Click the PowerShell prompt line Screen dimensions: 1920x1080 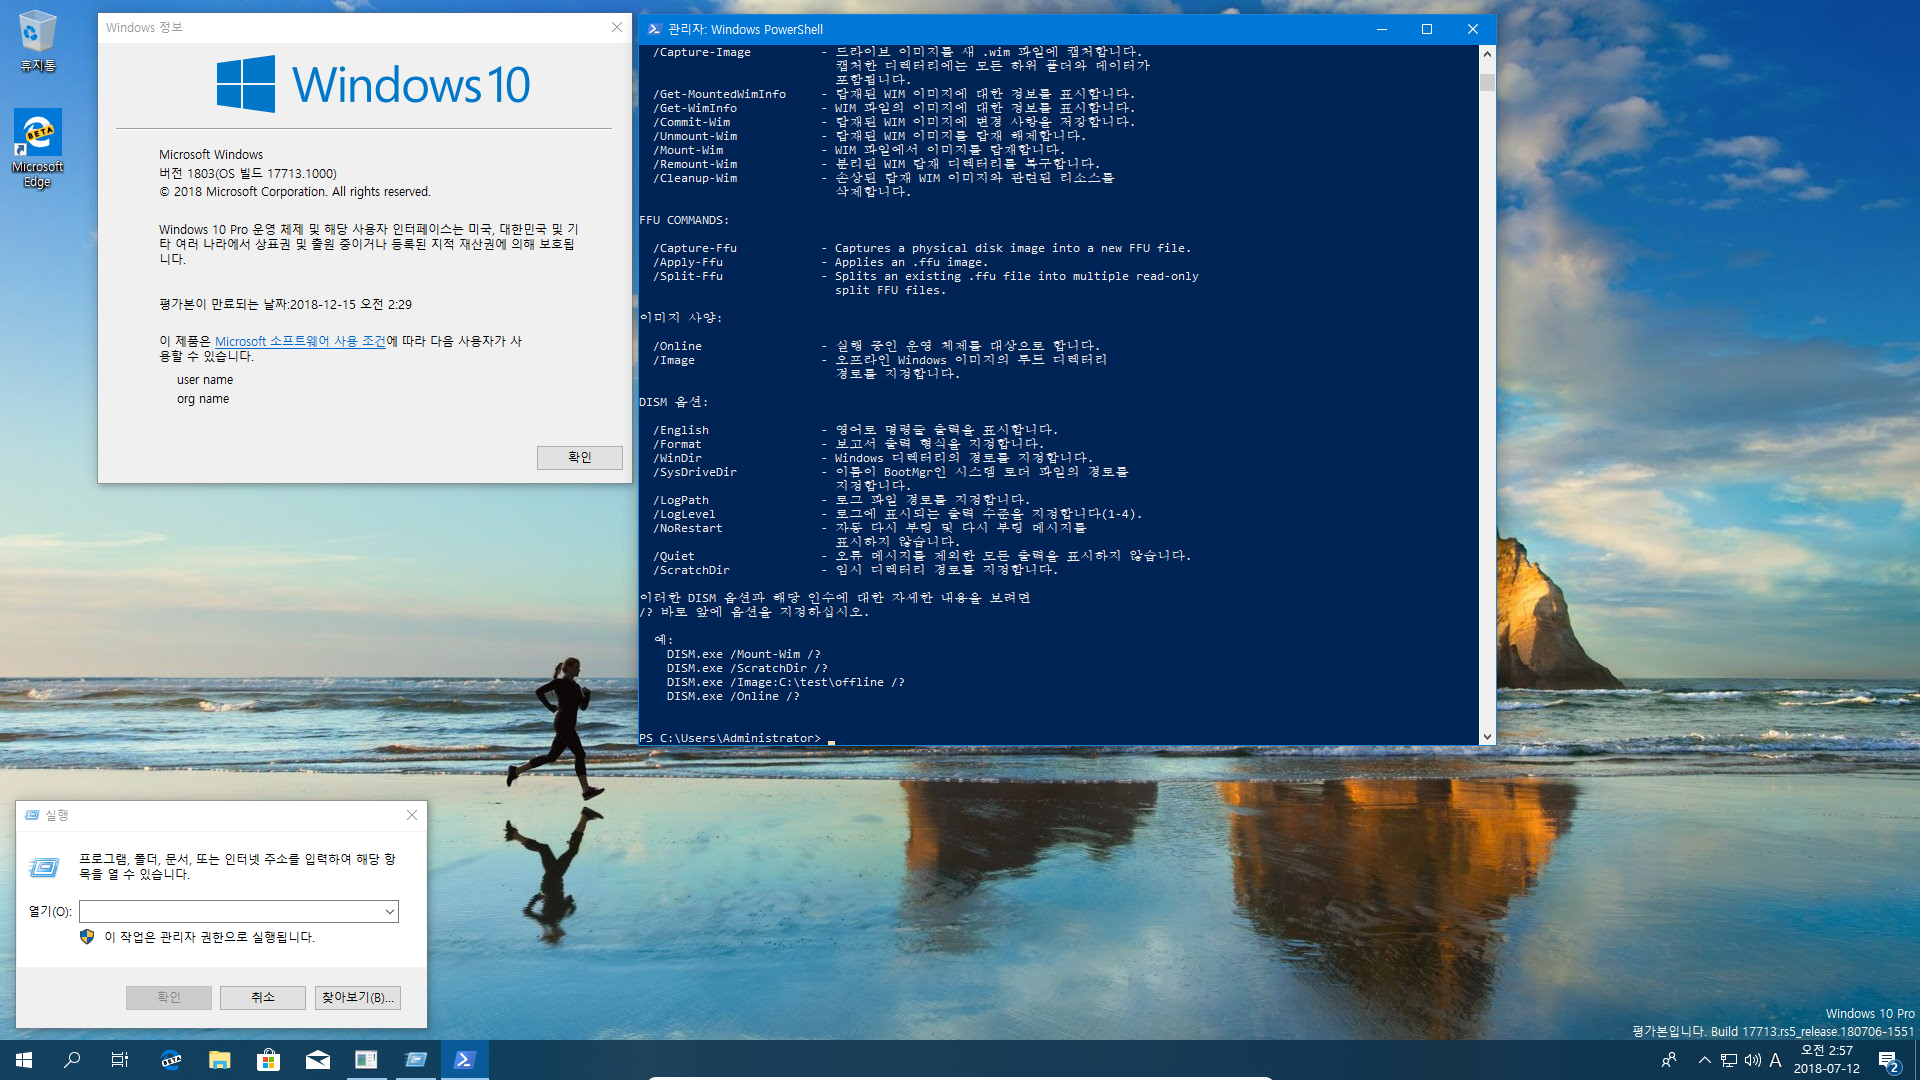point(737,738)
